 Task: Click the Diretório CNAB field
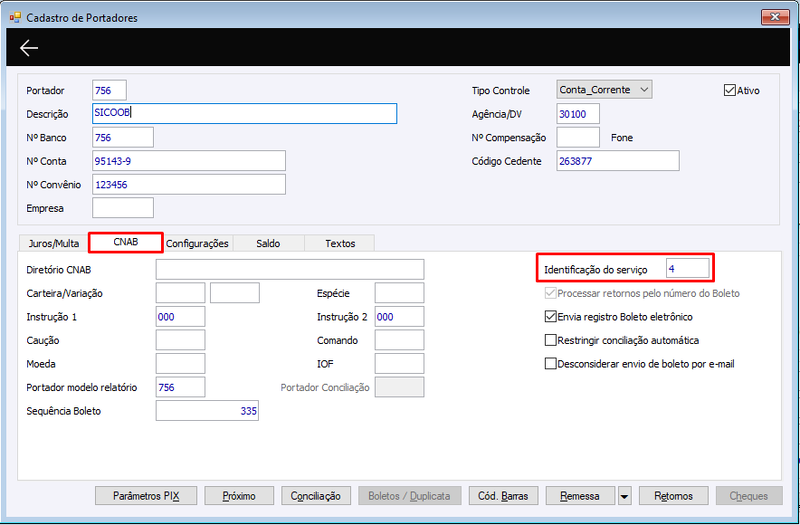[290, 269]
